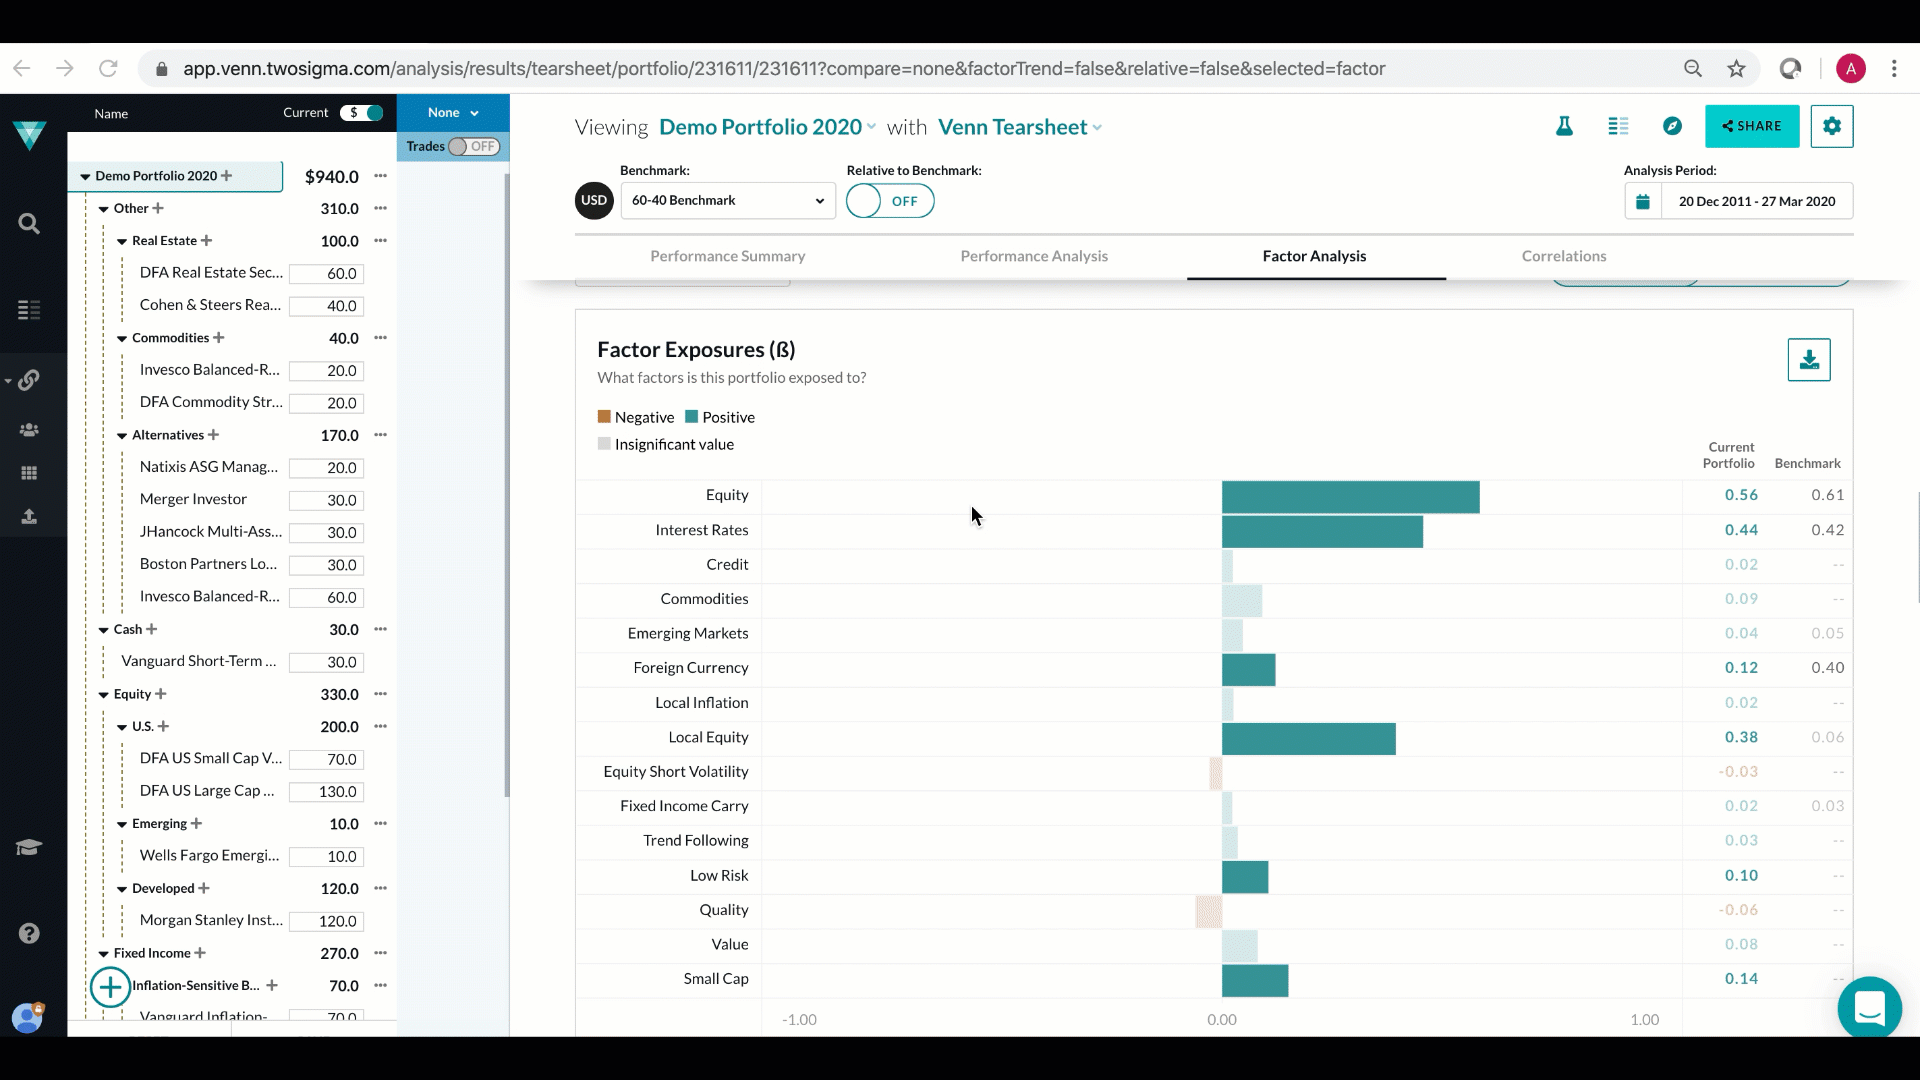Open the chat support bubble
The image size is (1920, 1080).
(x=1869, y=1008)
